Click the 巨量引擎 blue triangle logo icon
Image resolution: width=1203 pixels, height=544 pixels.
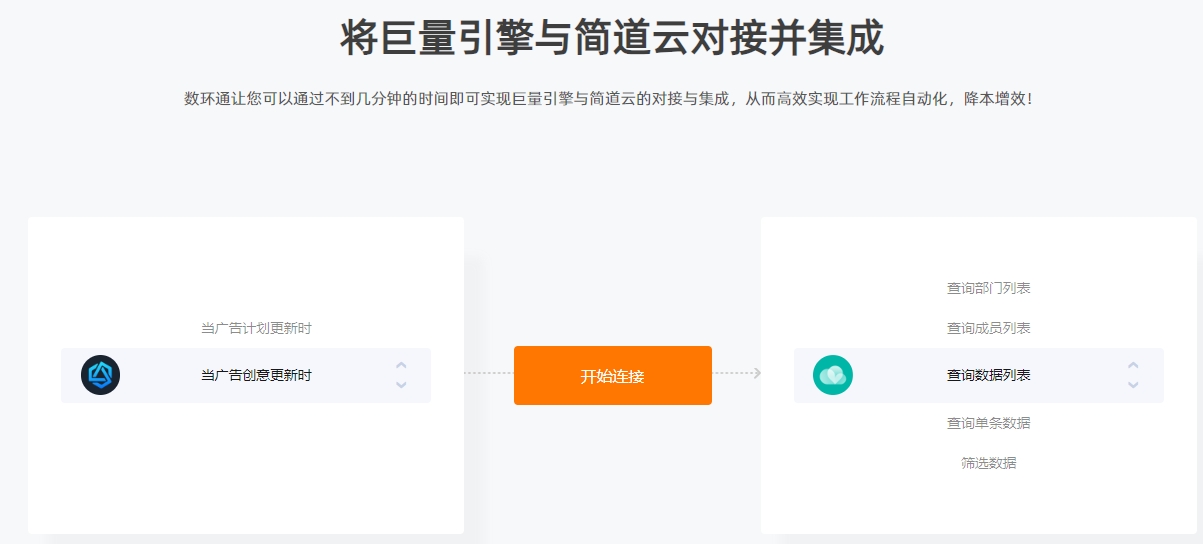tap(100, 375)
